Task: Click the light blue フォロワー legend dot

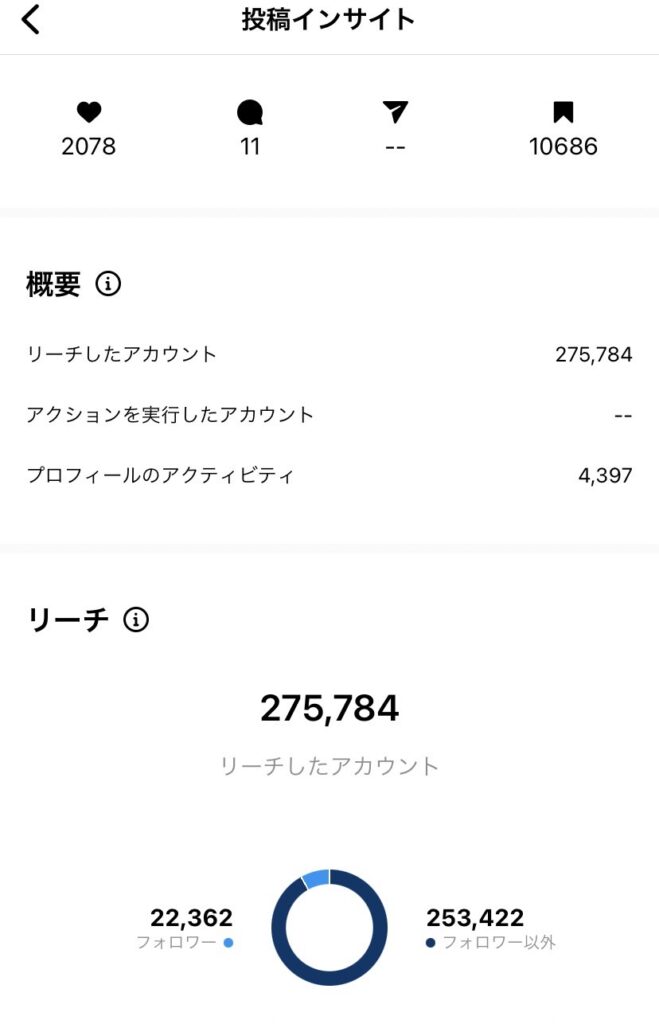Action: tap(229, 942)
